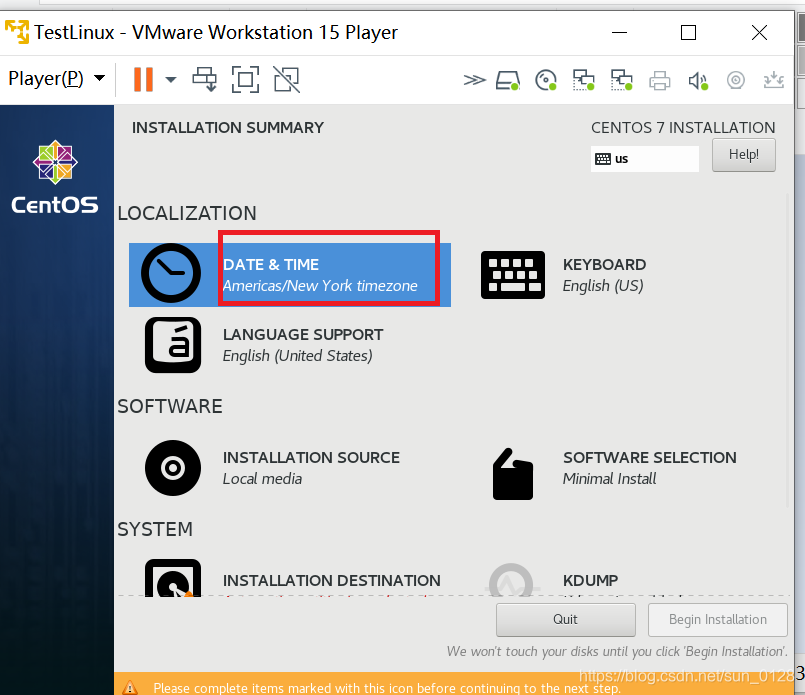Maximize the VMware Player window

pos(688,32)
